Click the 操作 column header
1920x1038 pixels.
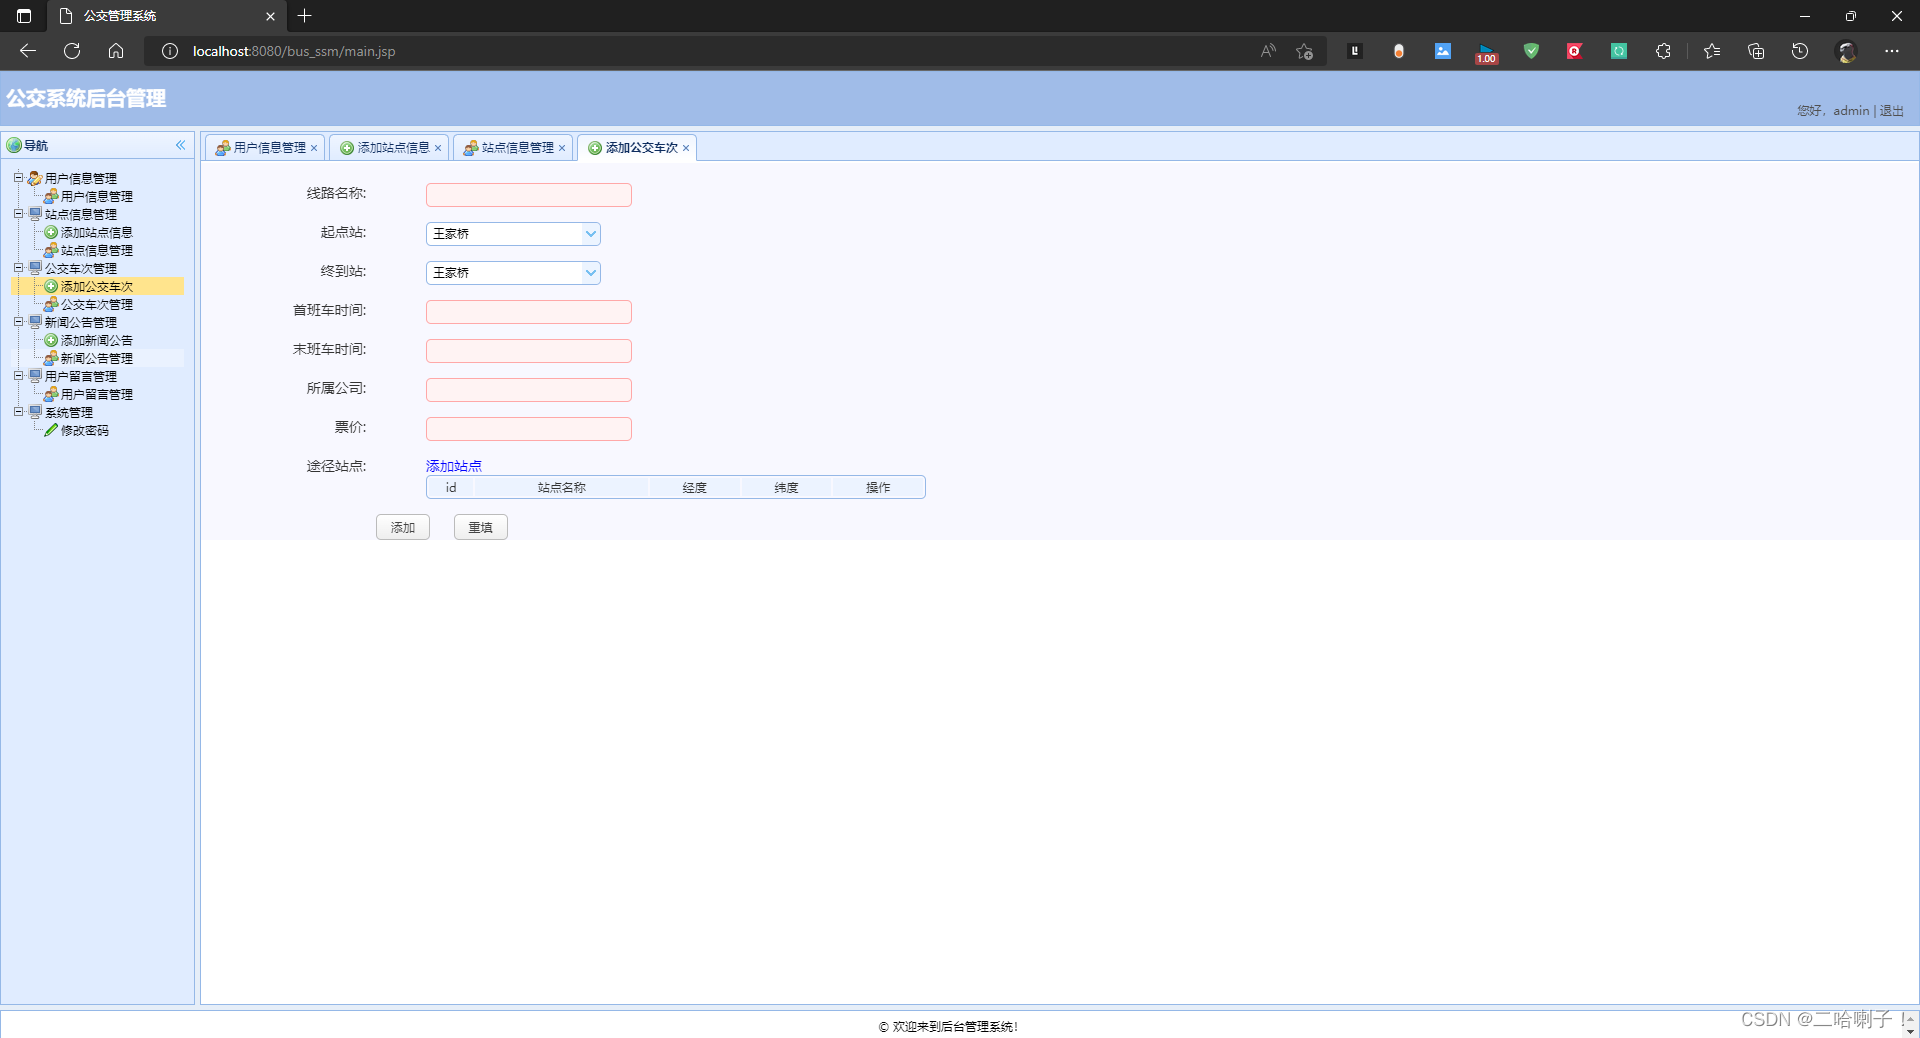[x=878, y=488]
